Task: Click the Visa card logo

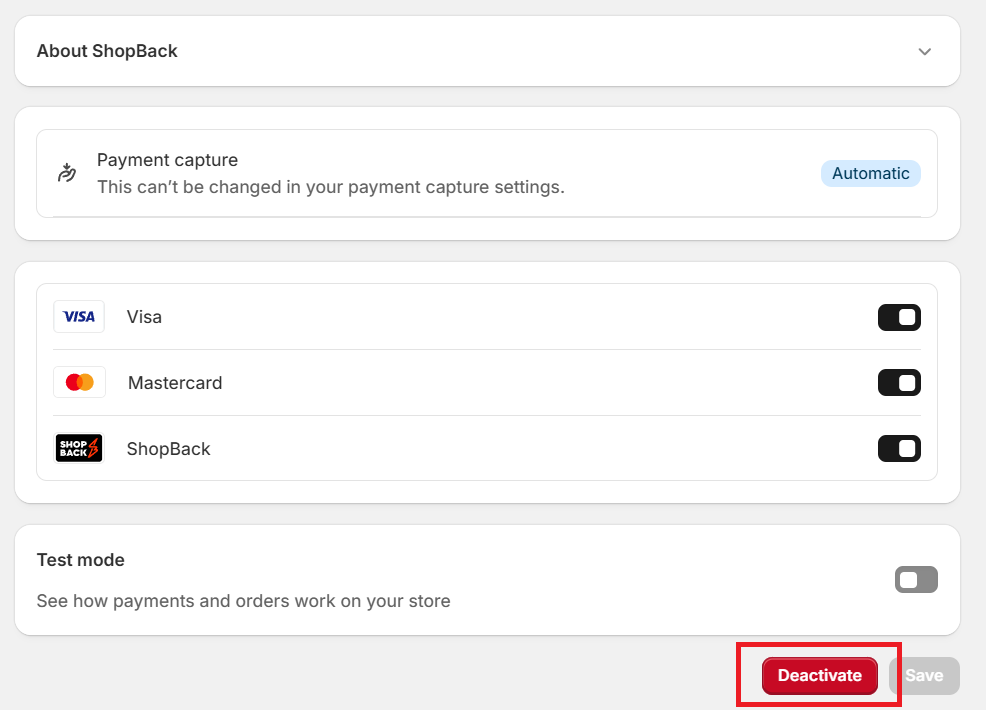Action: pyautogui.click(x=79, y=316)
